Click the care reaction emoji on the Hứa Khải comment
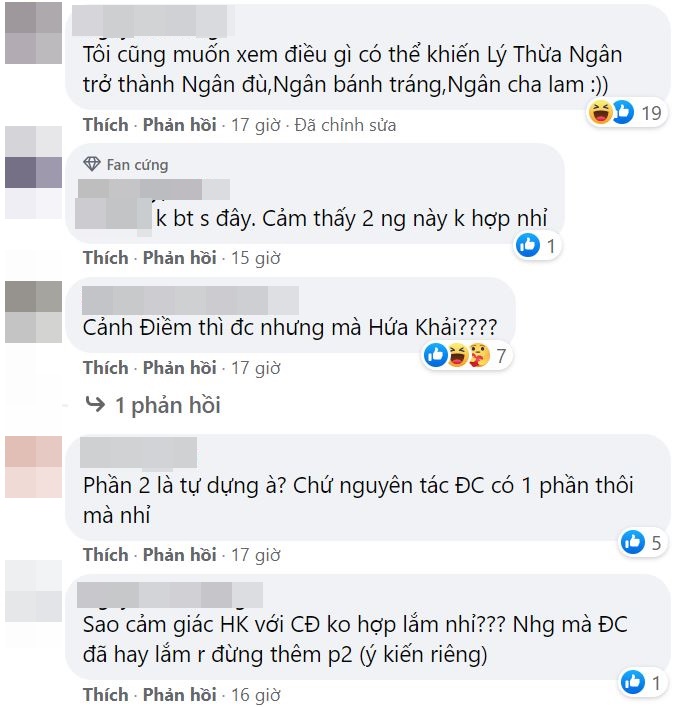 coord(479,355)
